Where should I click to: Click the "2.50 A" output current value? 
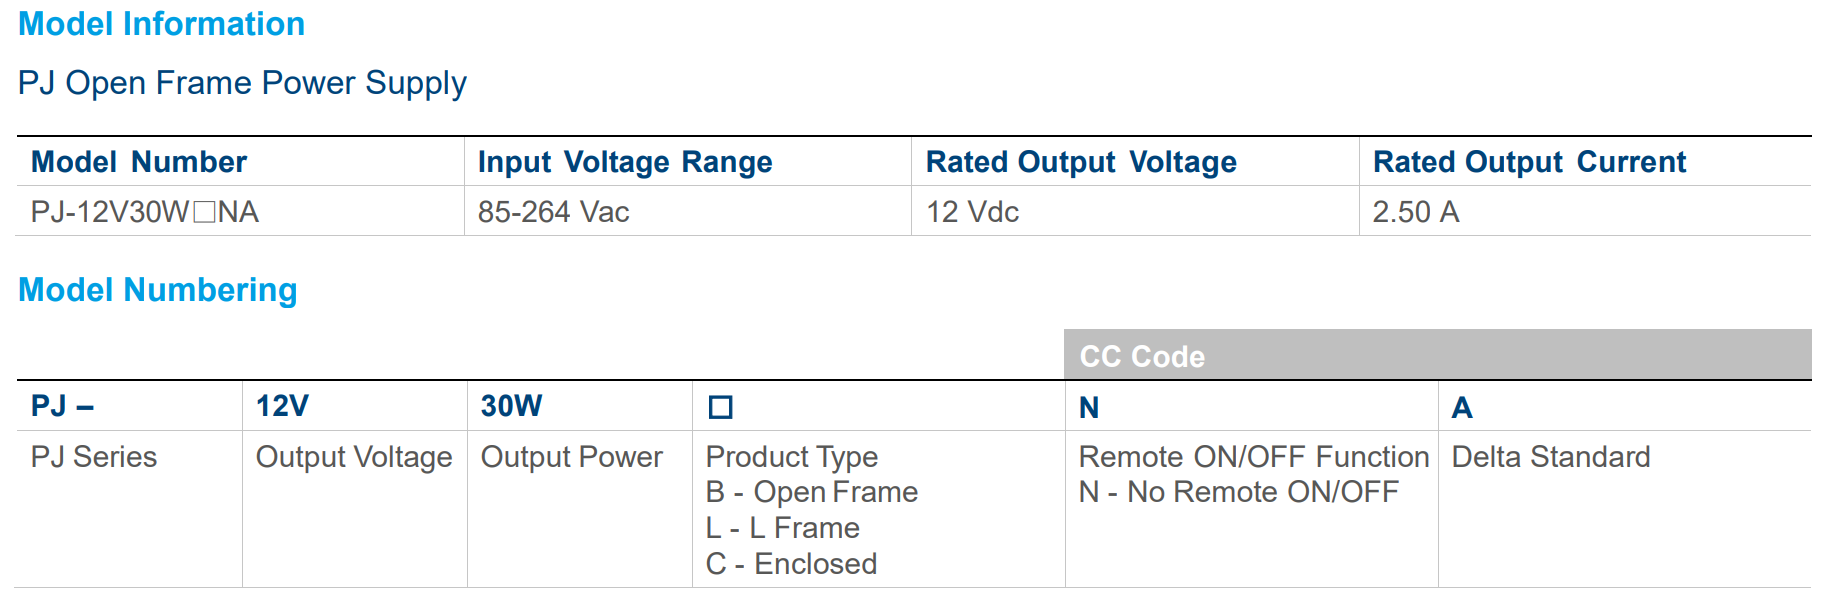pos(1415,212)
